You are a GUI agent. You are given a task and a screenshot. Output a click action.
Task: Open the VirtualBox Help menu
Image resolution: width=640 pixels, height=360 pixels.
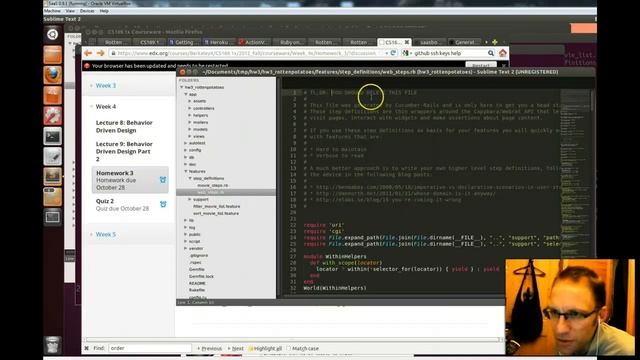[104, 11]
